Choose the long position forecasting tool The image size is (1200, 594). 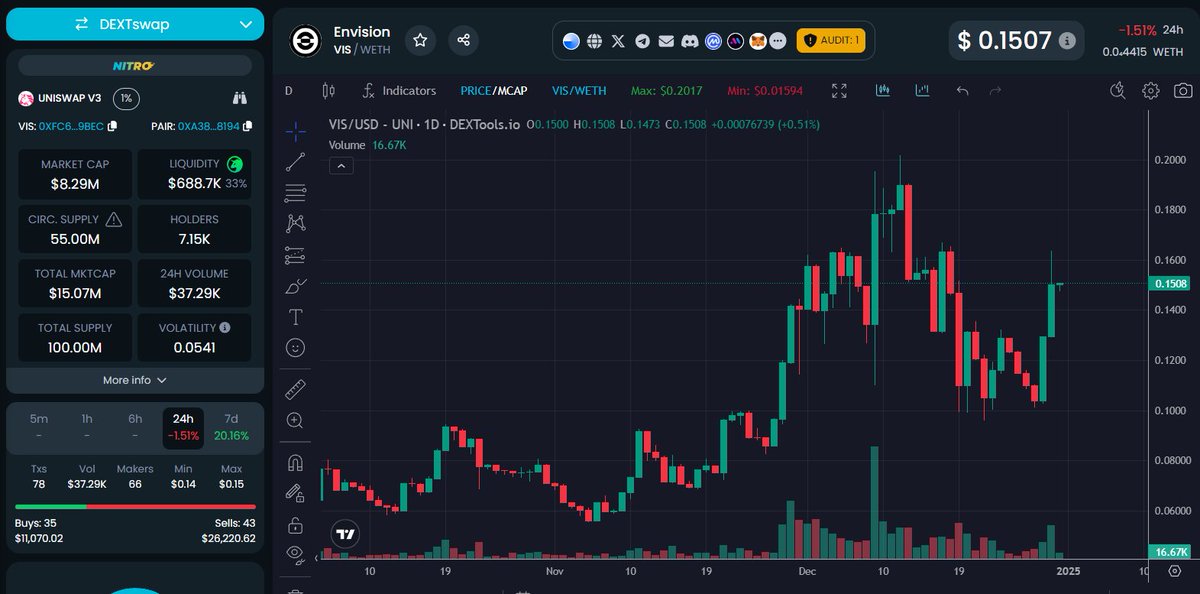pos(295,255)
